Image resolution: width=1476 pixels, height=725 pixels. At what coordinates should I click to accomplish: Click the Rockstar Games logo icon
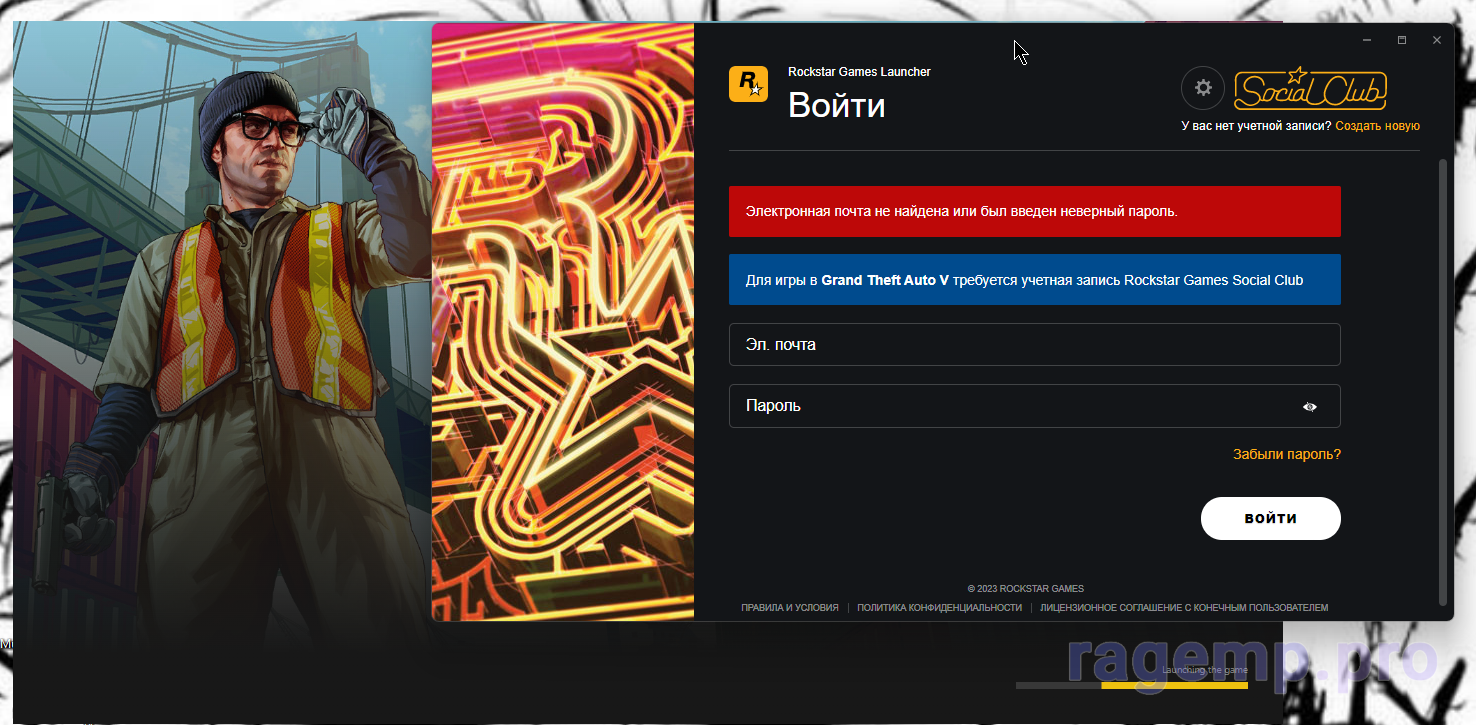tap(748, 85)
